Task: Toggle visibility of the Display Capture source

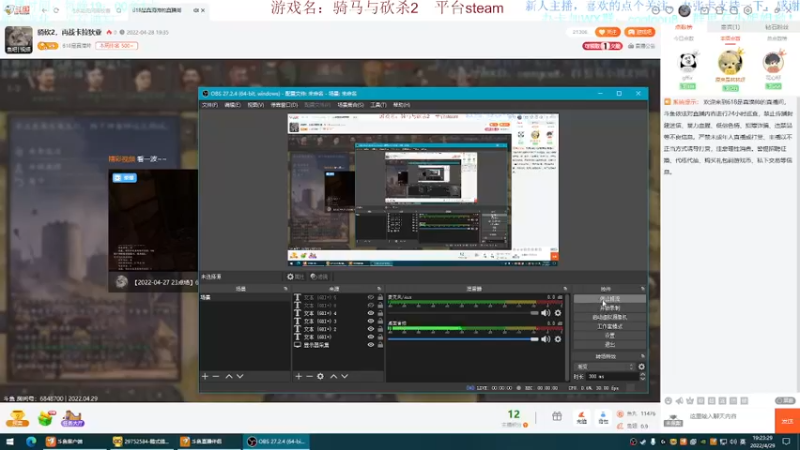Action: 371,345
